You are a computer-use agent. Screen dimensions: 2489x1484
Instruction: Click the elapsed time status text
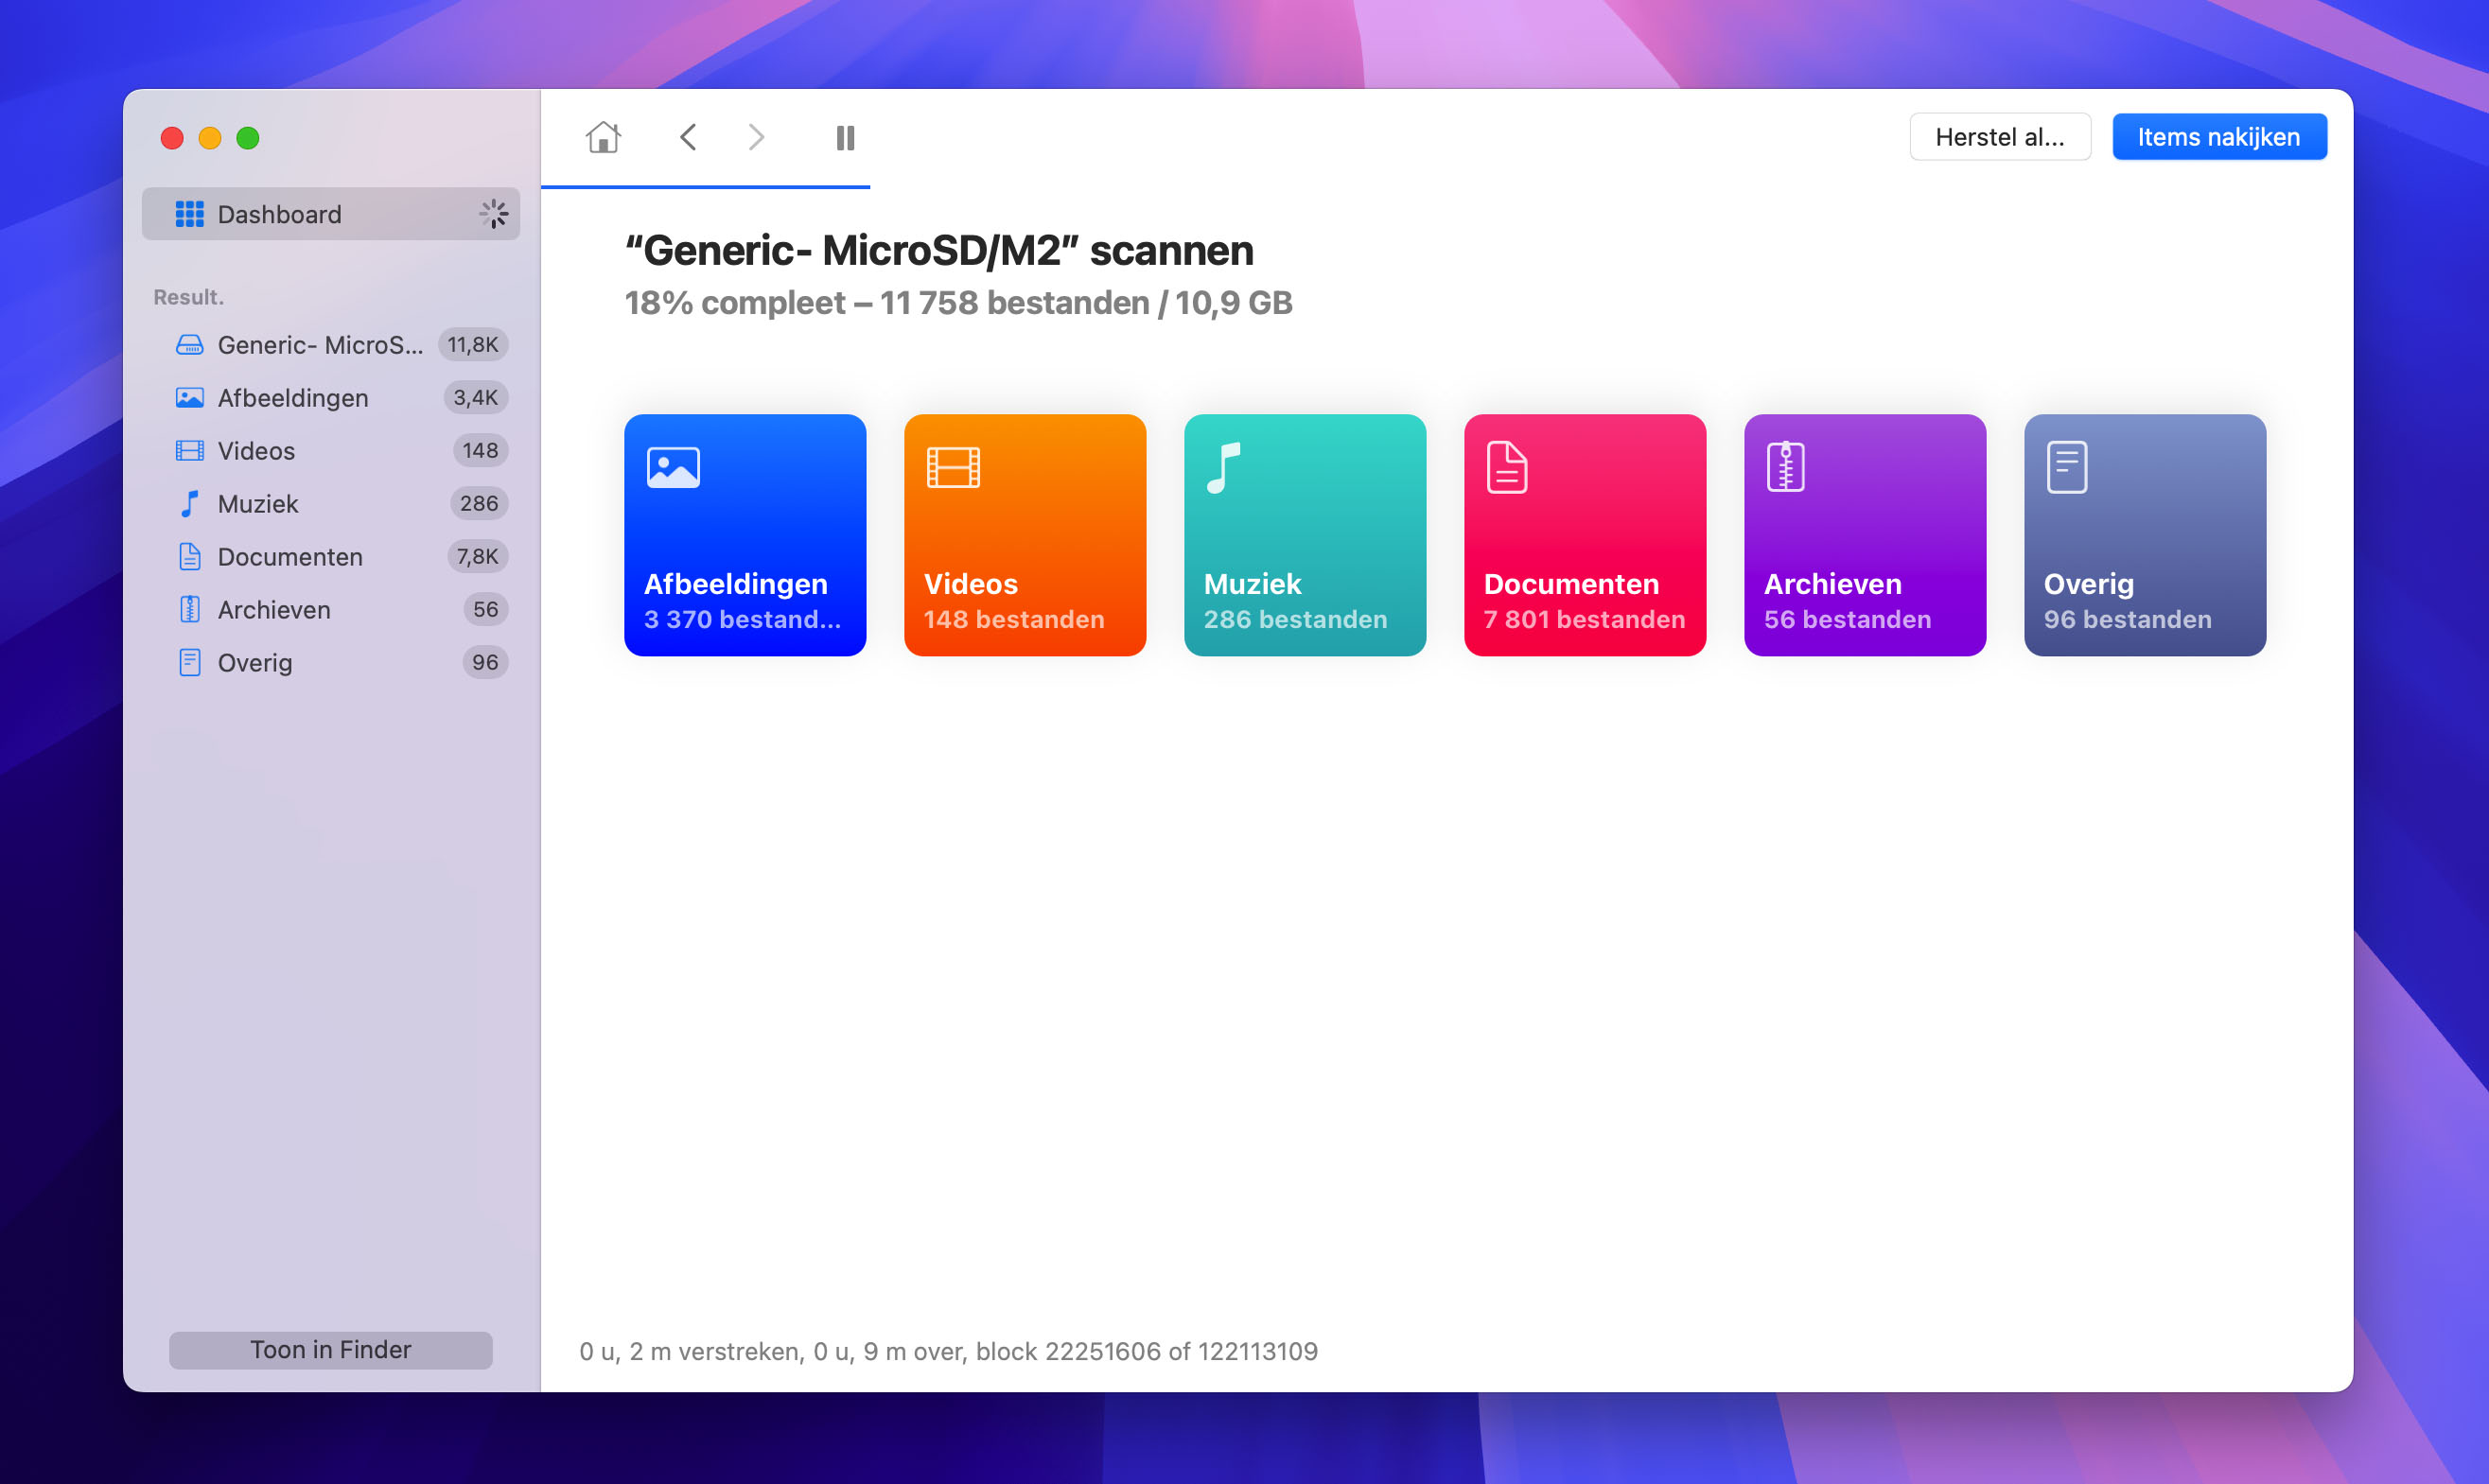[948, 1351]
